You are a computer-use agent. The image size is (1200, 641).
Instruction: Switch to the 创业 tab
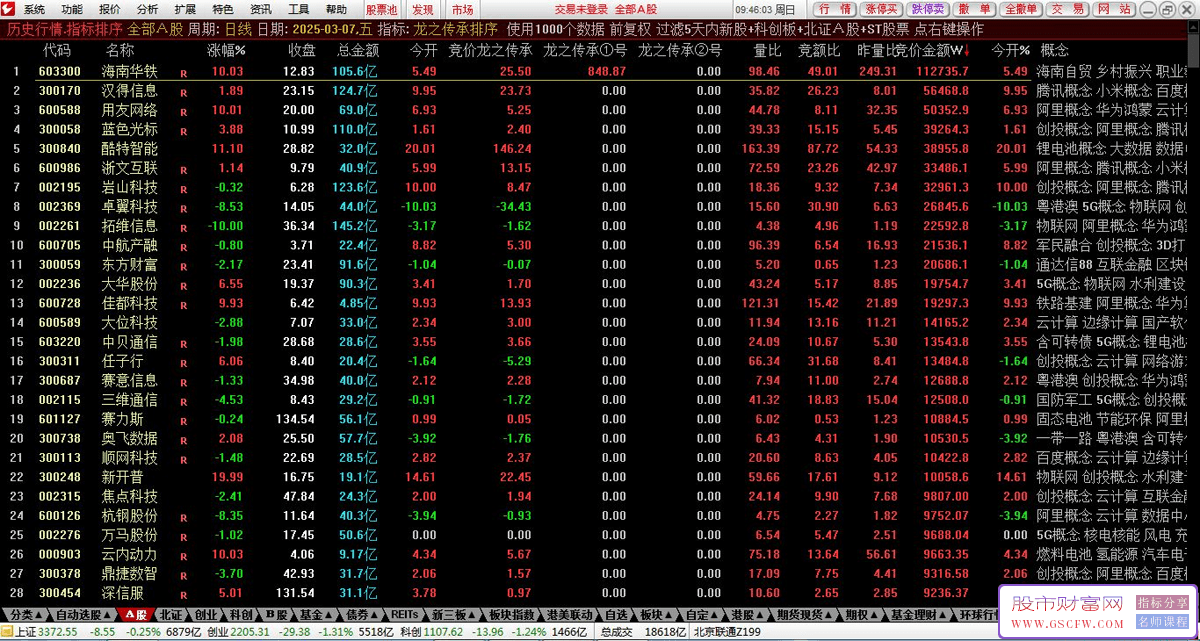(206, 614)
